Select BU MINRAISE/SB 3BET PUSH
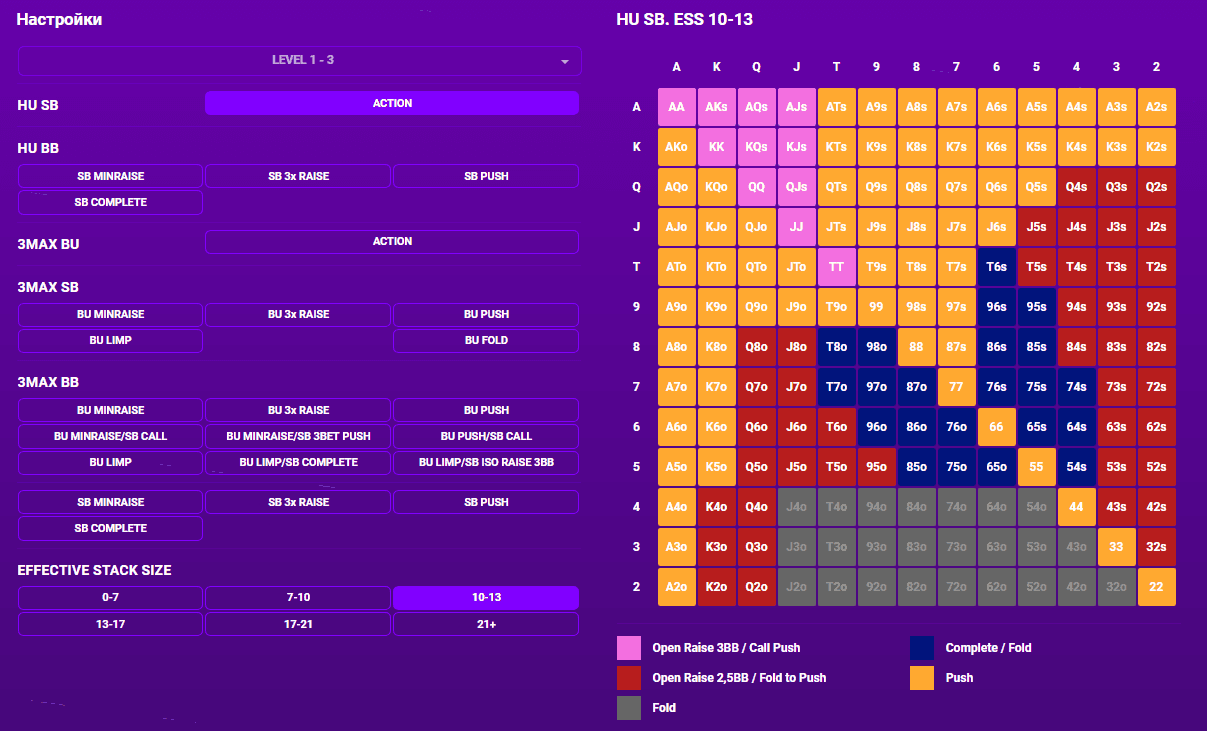This screenshot has height=731, width=1207. pyautogui.click(x=298, y=437)
